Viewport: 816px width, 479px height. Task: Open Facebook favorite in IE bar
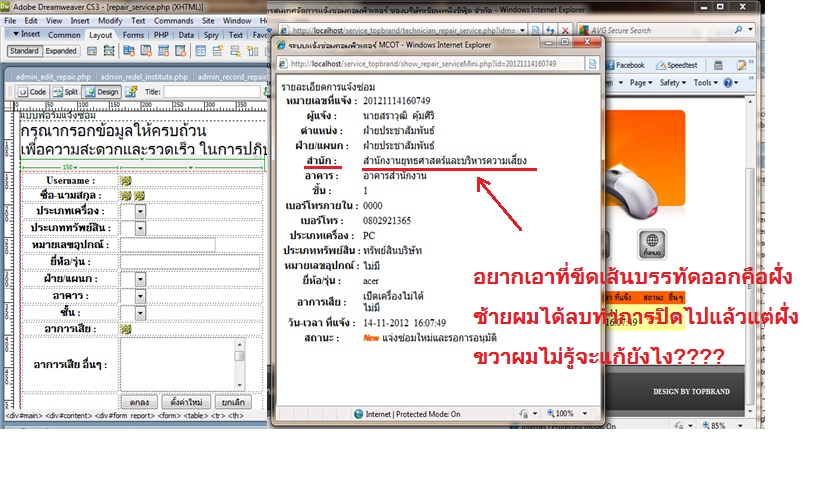(626, 65)
